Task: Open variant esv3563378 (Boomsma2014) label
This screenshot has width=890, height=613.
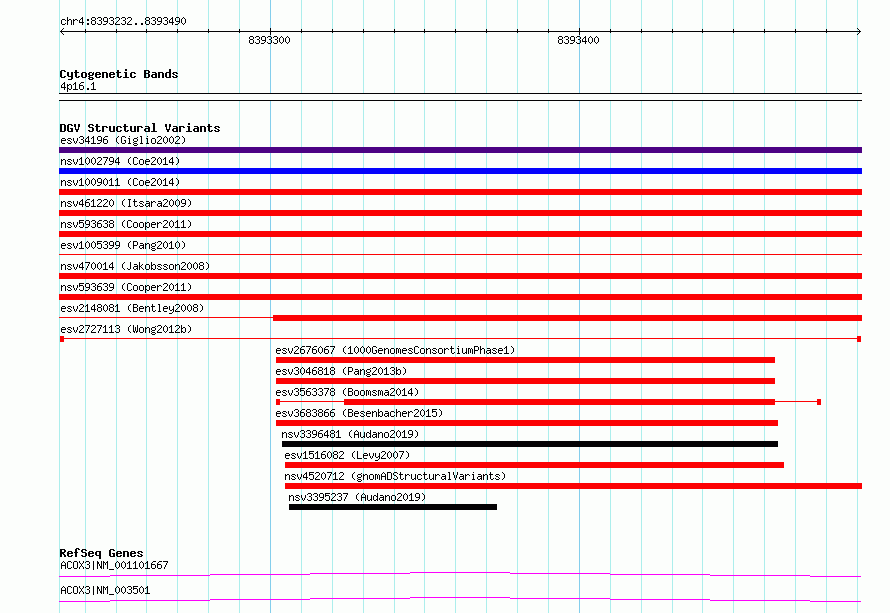Action: (347, 392)
